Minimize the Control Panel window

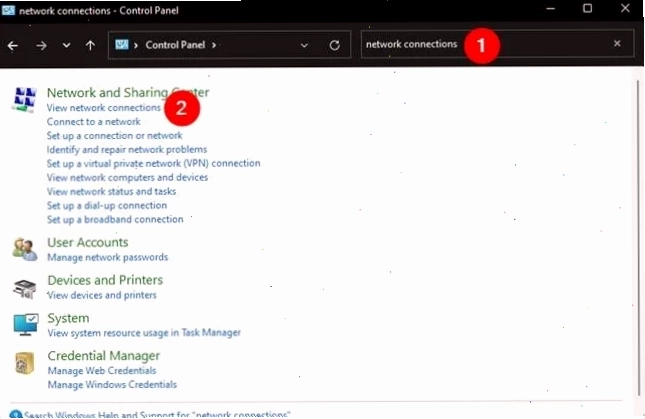tap(550, 9)
